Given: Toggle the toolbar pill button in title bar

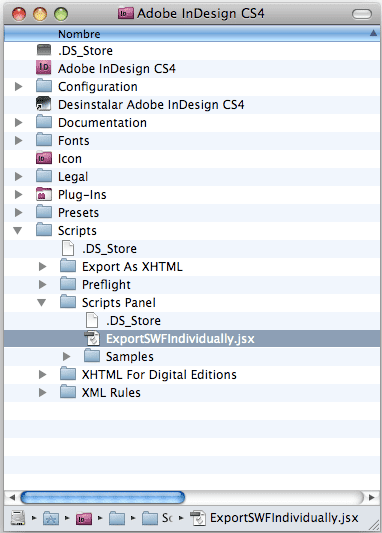Looking at the screenshot, I should pos(362,14).
